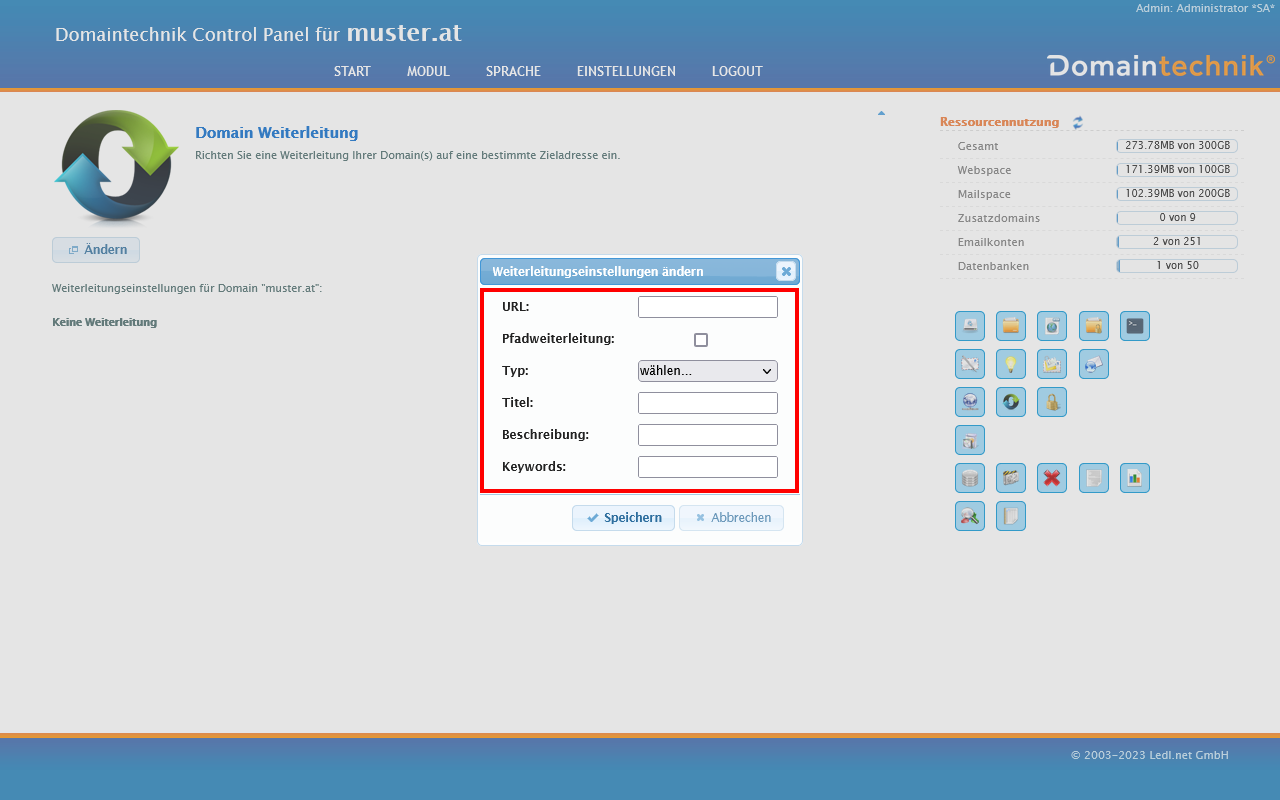Click the Abbrechen button
The image size is (1280, 800).
(731, 518)
